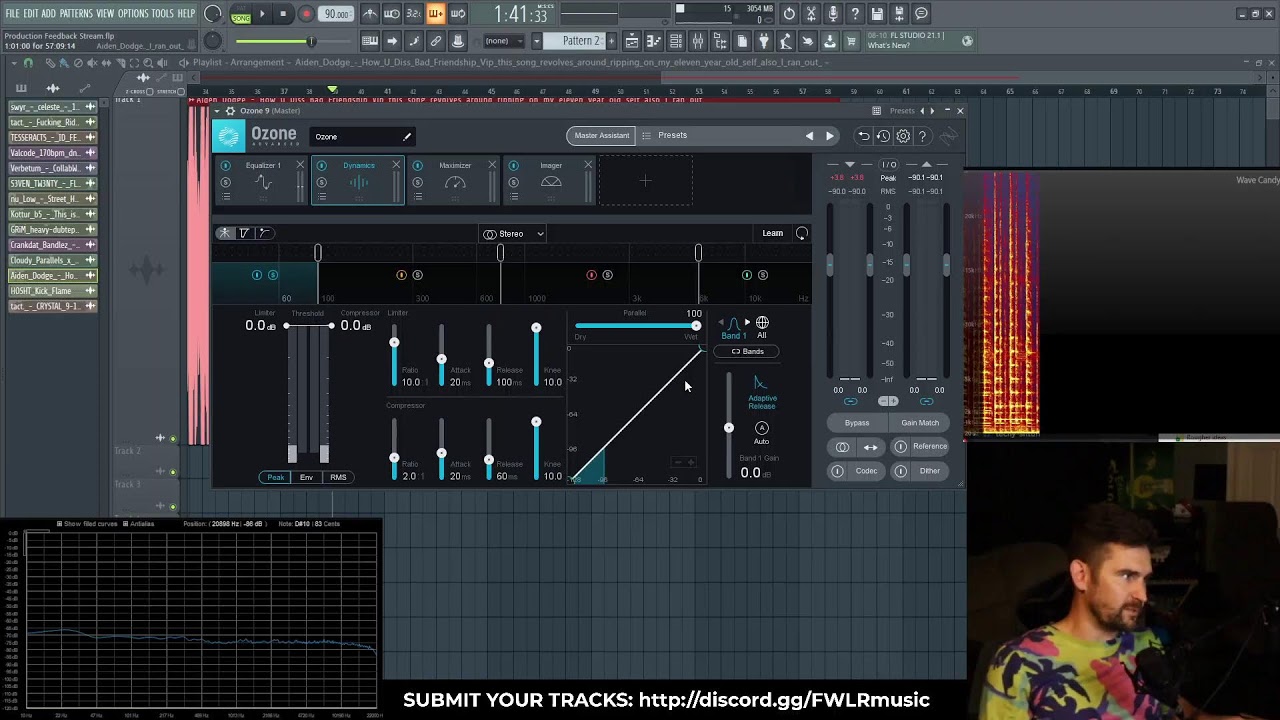Toggle band 2 power (orange)
Viewport: 1280px width, 720px height.
pos(401,275)
